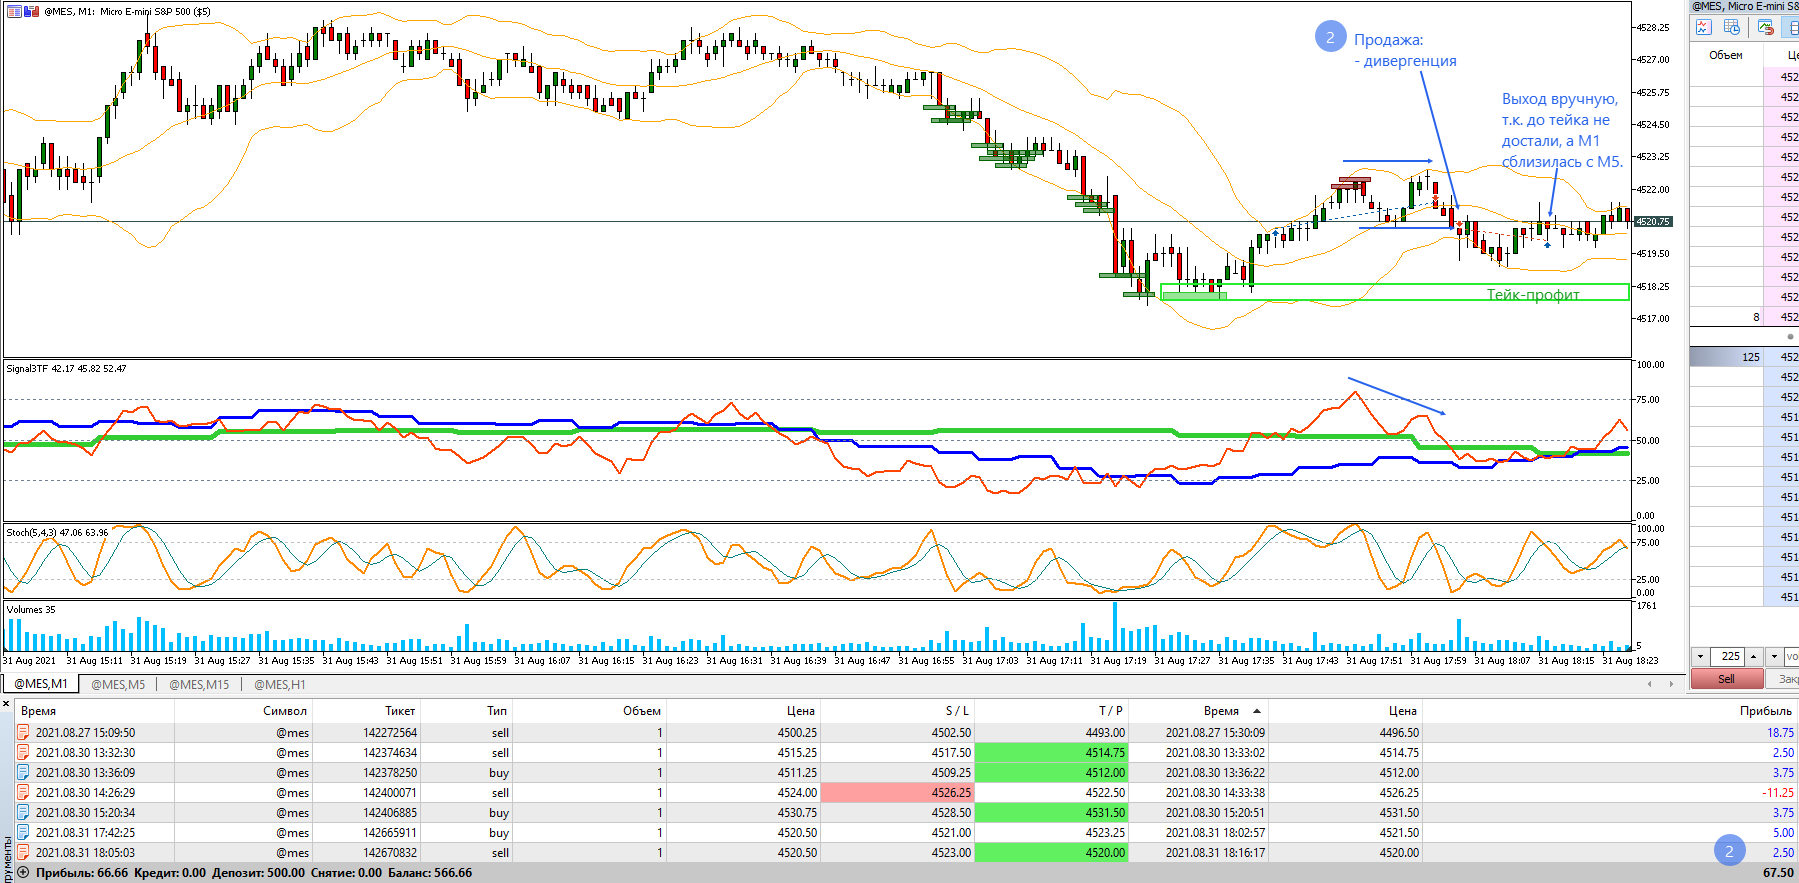Decrease the 225 value with down arrow
The width and height of the screenshot is (1799, 883).
click(x=1700, y=656)
